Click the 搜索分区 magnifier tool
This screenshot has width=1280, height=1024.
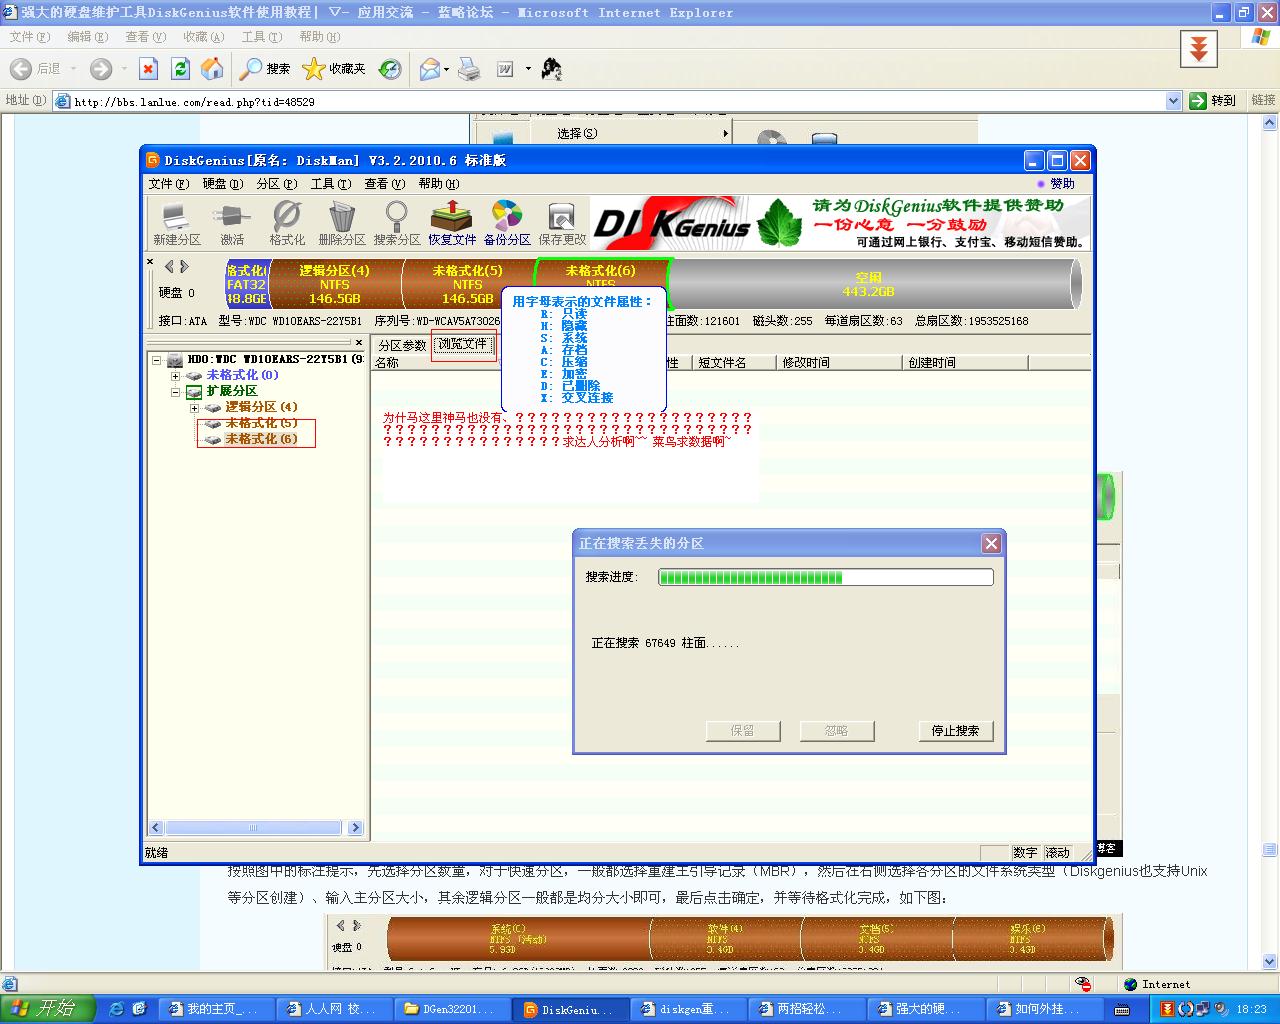(397, 223)
